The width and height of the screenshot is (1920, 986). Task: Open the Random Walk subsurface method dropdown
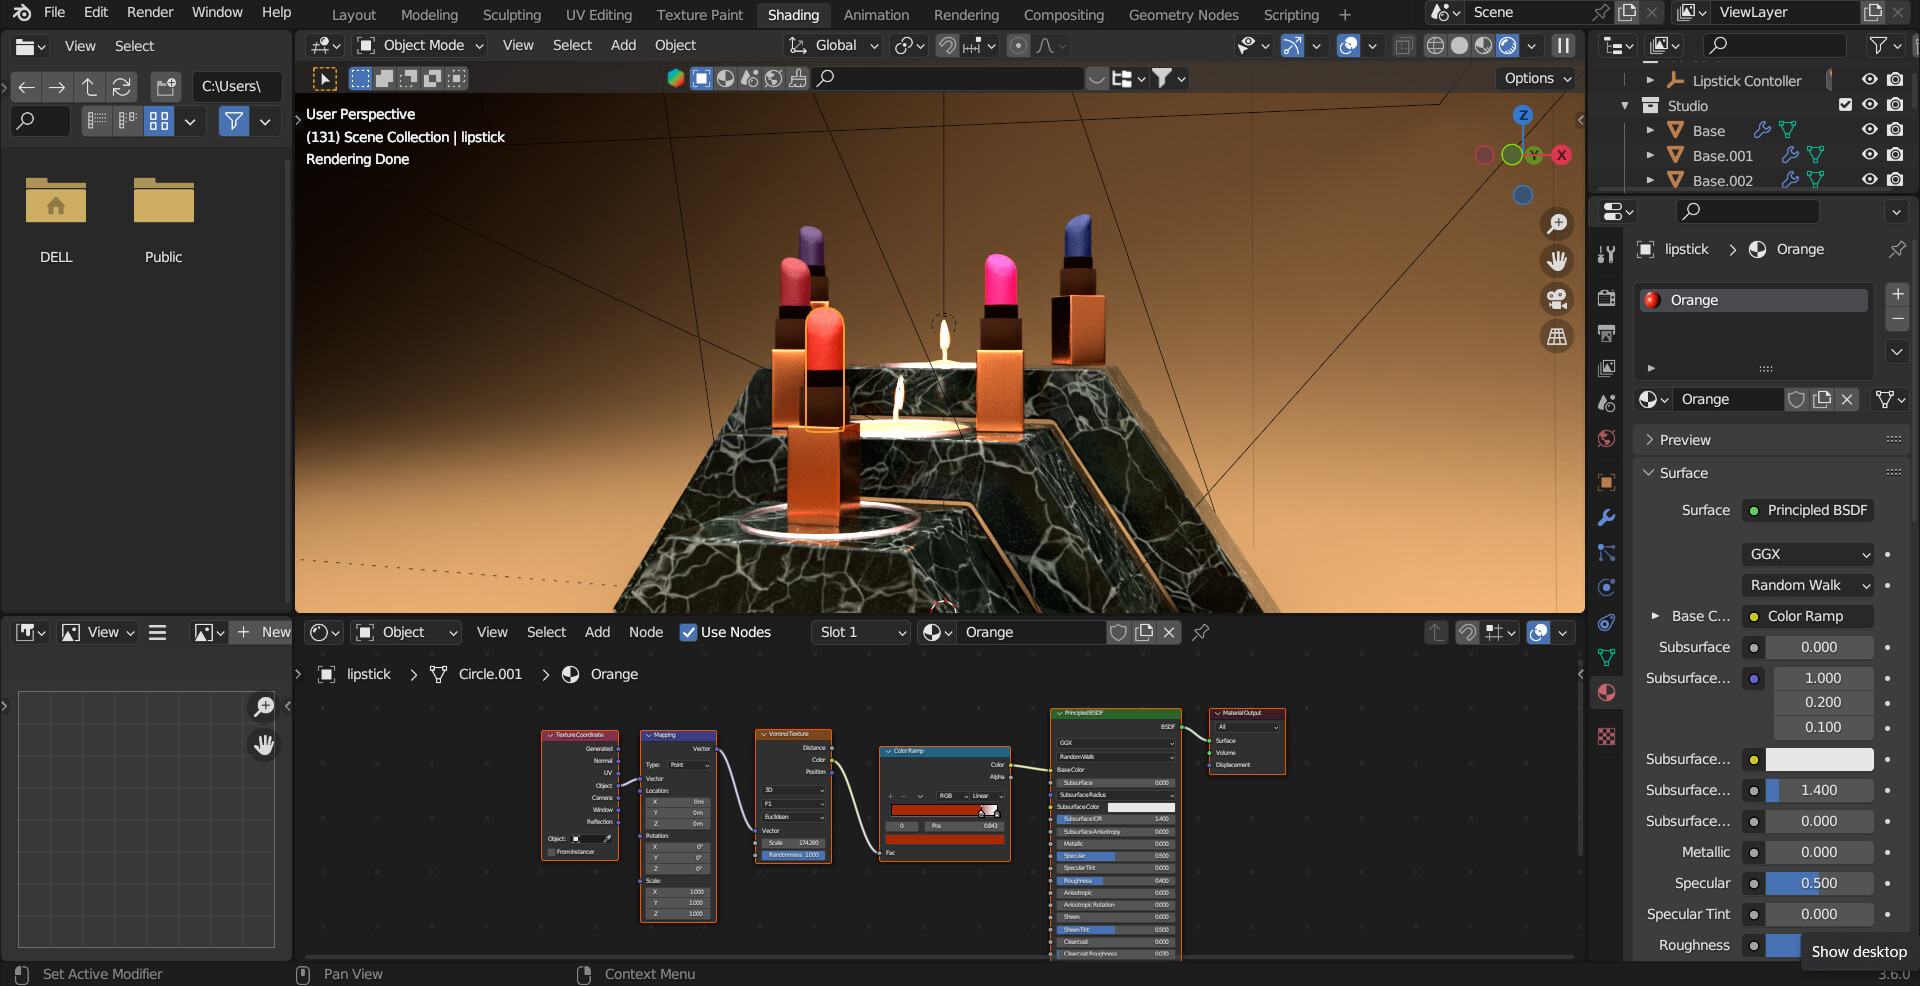[1808, 585]
